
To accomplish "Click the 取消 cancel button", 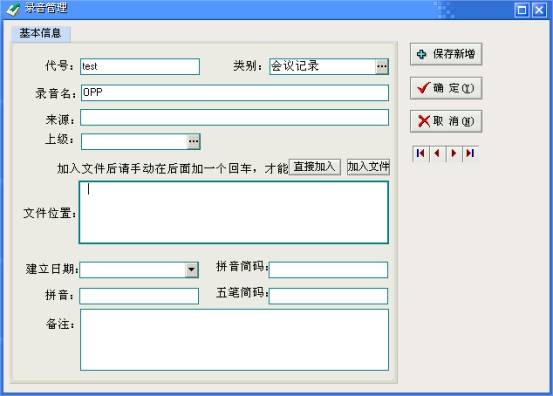I will pos(446,121).
